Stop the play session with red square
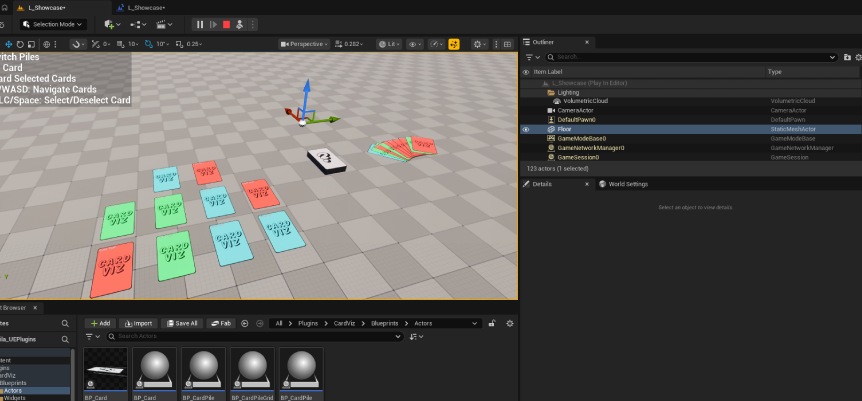The height and width of the screenshot is (401, 862). click(x=226, y=25)
